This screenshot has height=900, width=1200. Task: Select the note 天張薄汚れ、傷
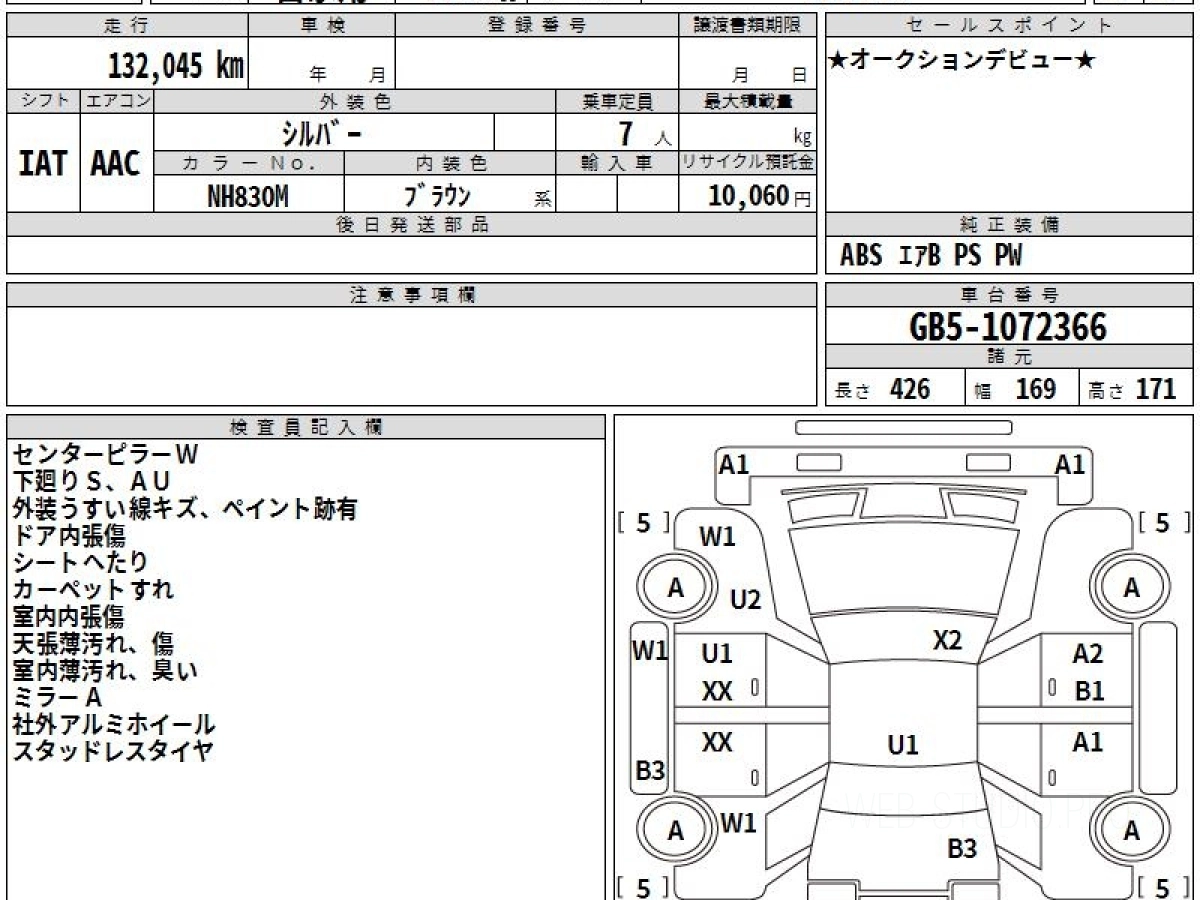[93, 644]
